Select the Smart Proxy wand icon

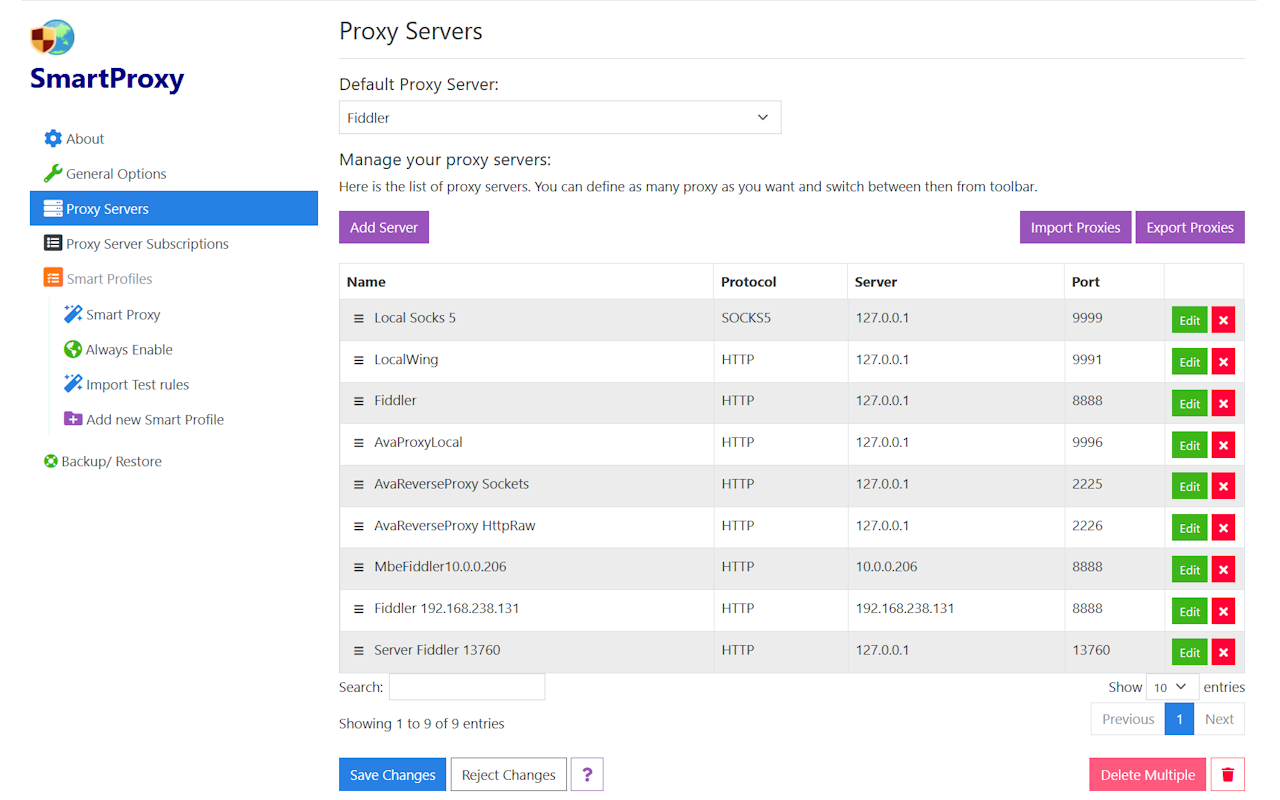point(73,314)
